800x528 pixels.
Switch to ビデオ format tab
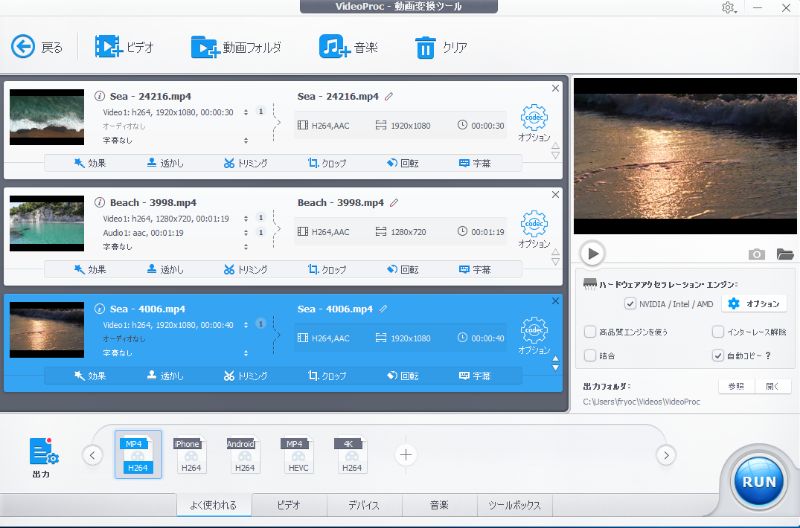(x=289, y=505)
